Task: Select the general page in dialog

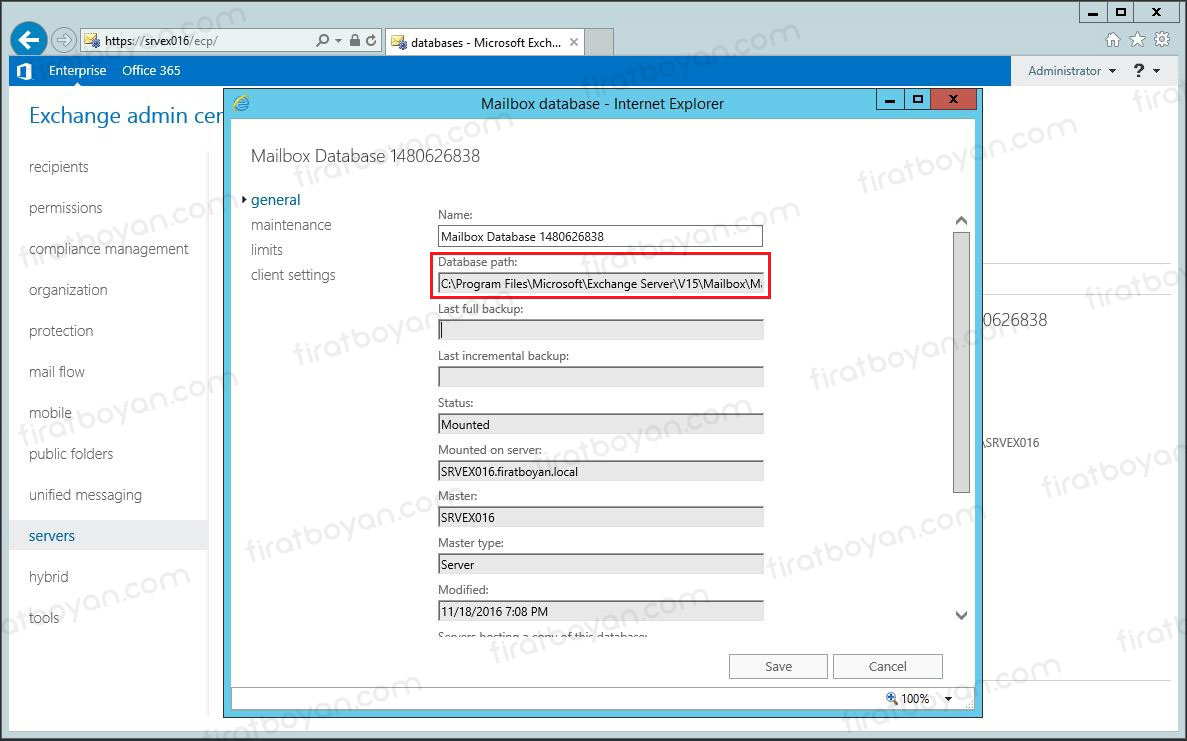Action: pyautogui.click(x=276, y=200)
